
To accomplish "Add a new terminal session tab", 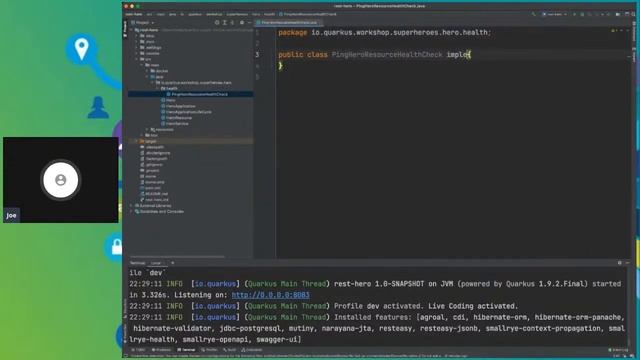I will [x=173, y=263].
